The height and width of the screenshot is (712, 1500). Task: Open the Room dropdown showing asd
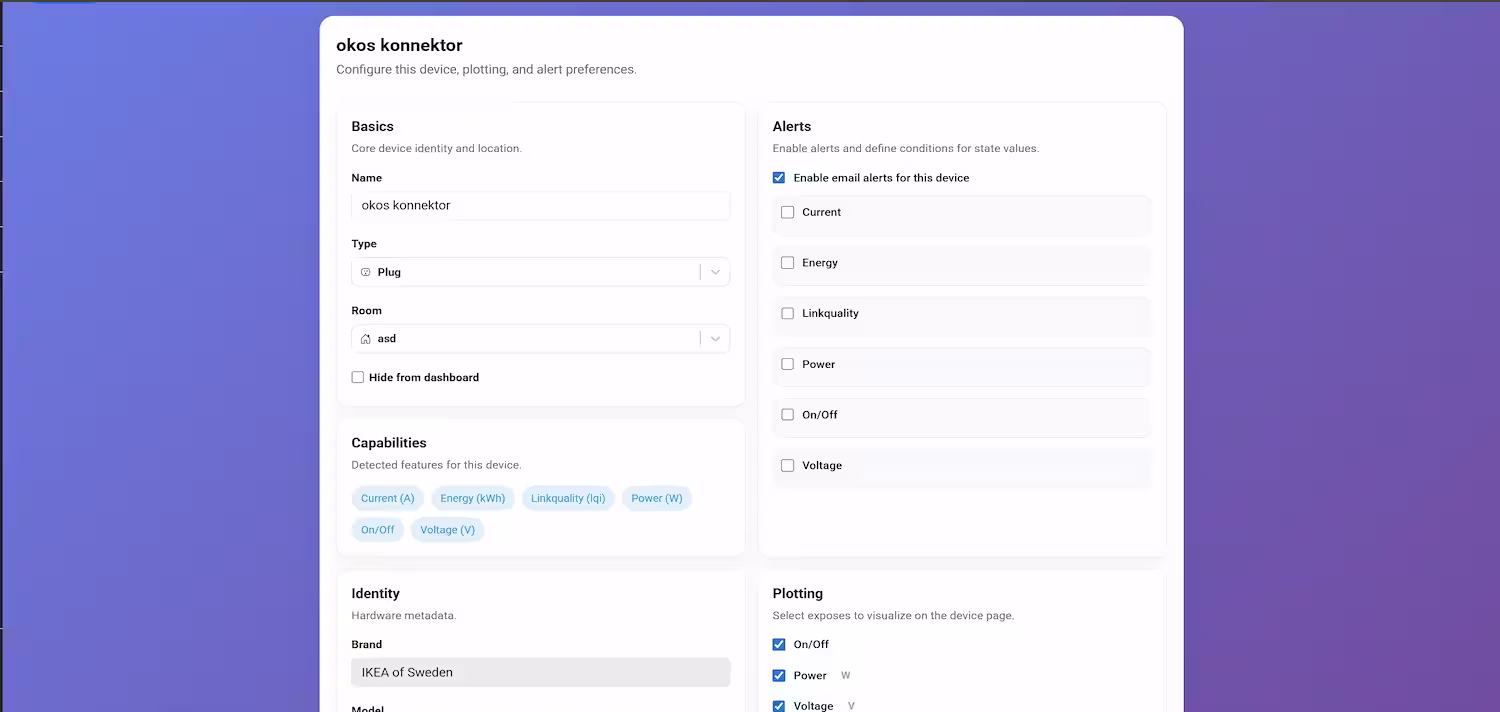tap(715, 338)
